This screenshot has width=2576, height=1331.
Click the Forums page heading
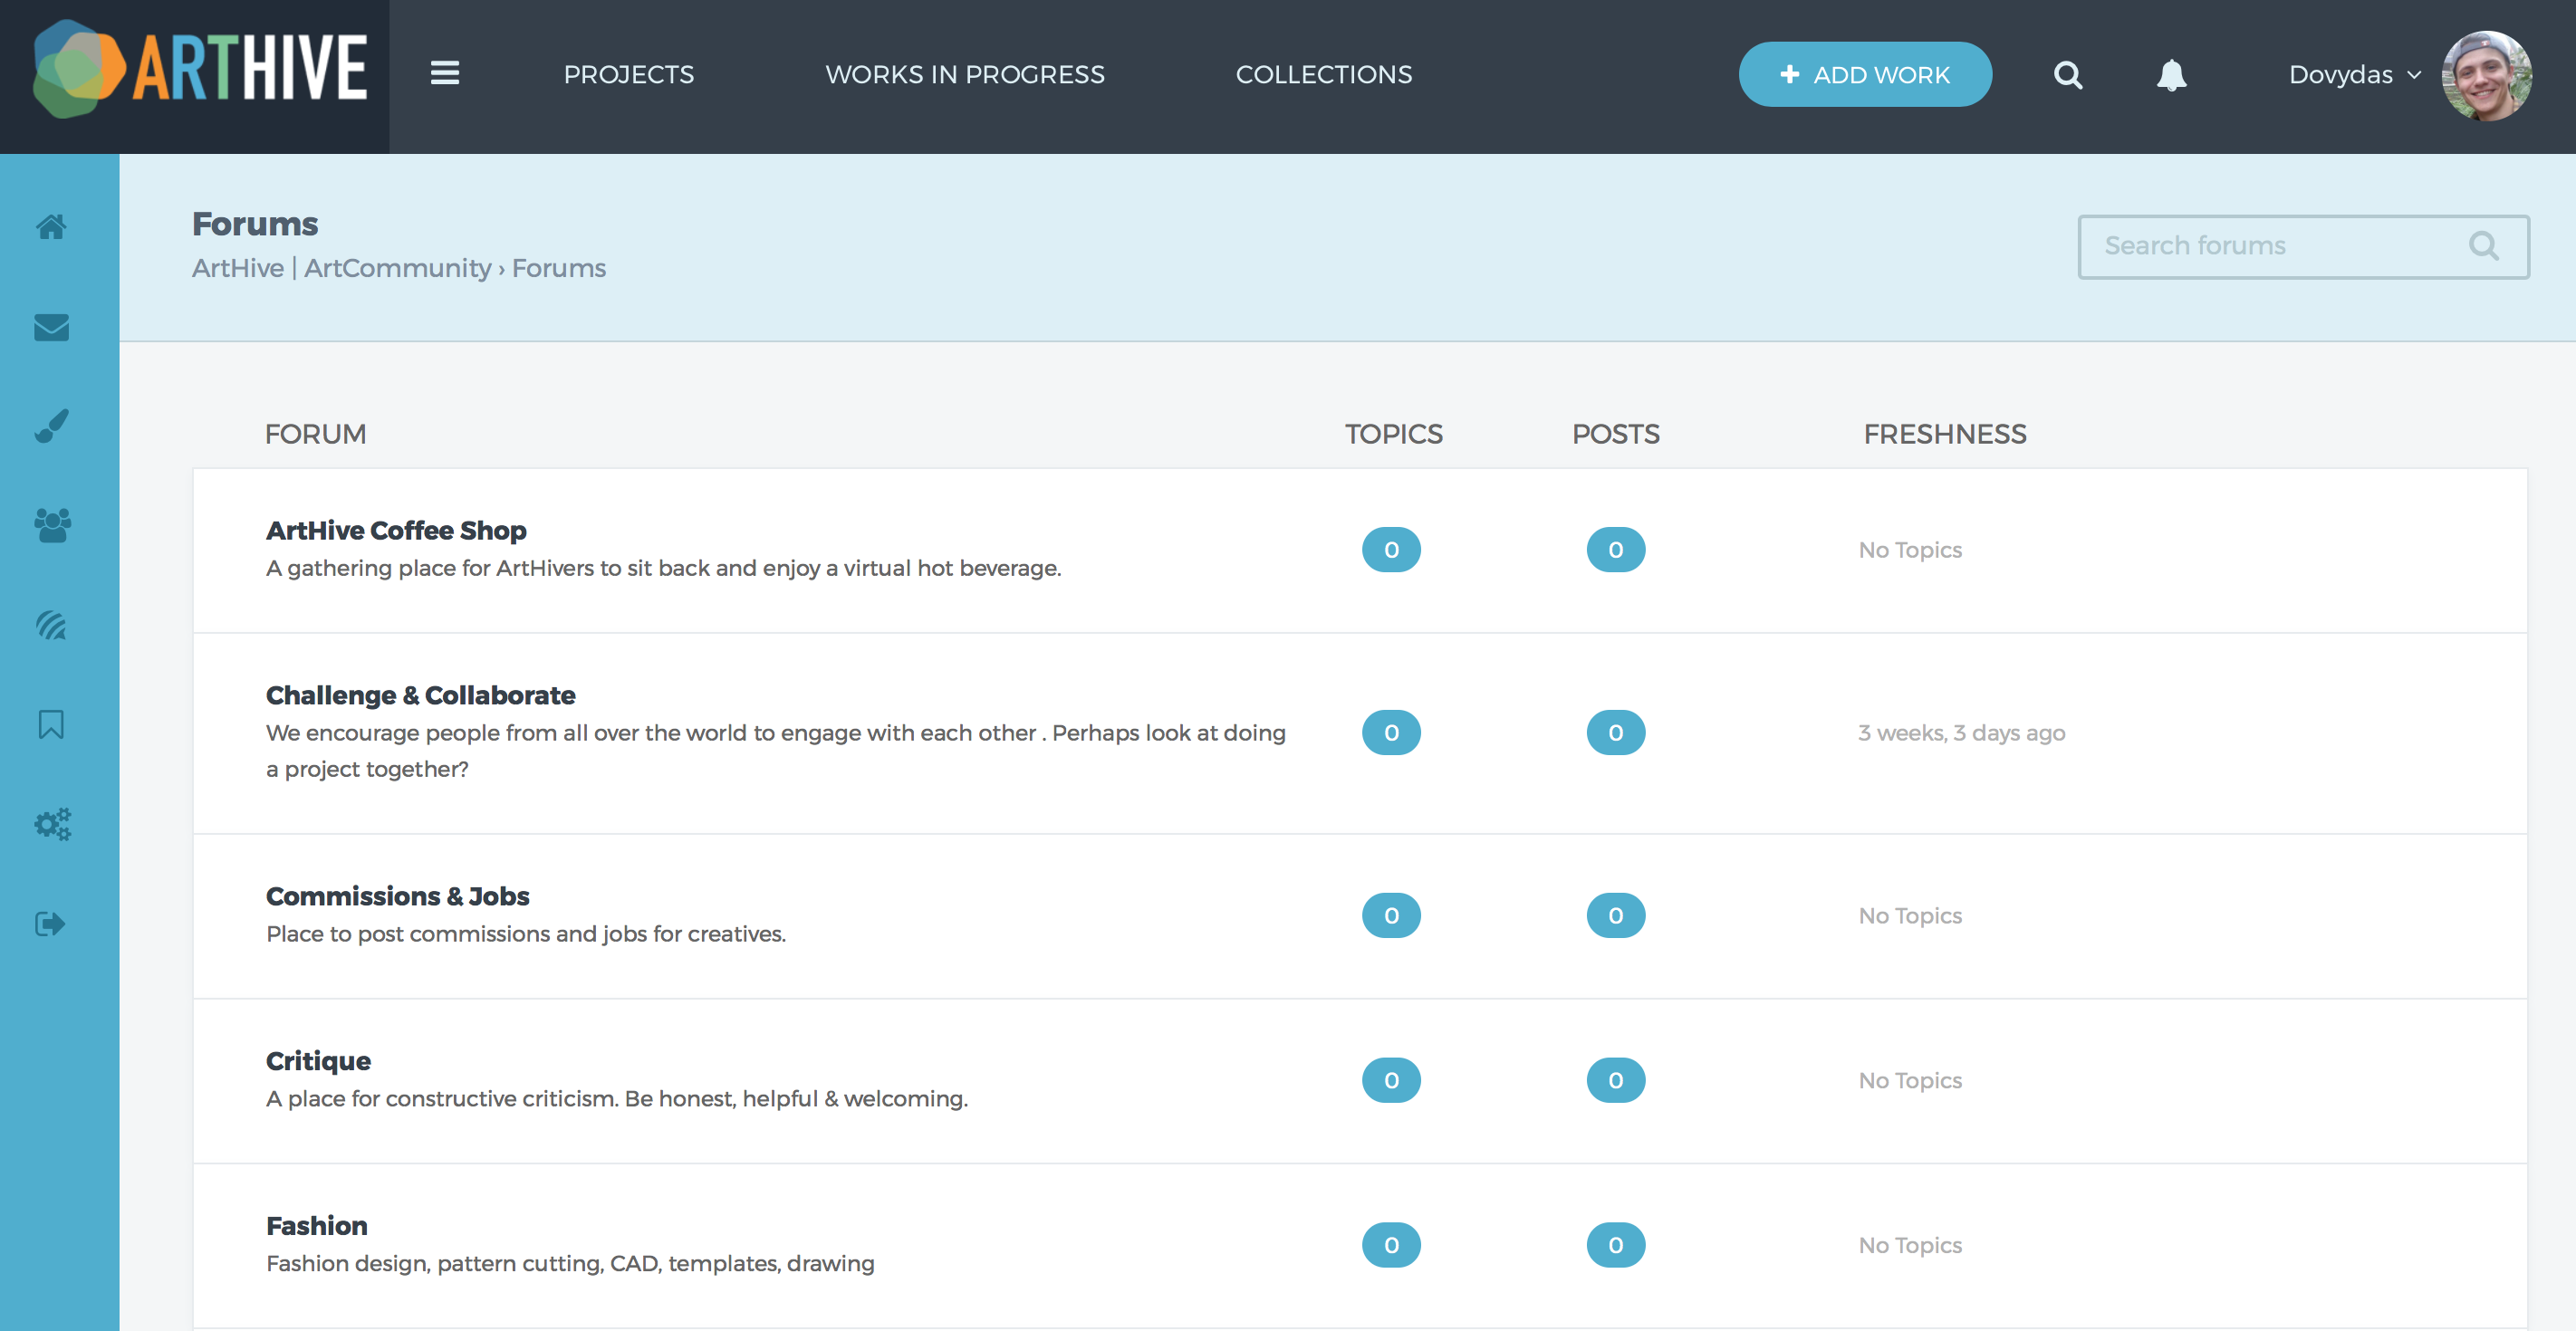(x=255, y=224)
